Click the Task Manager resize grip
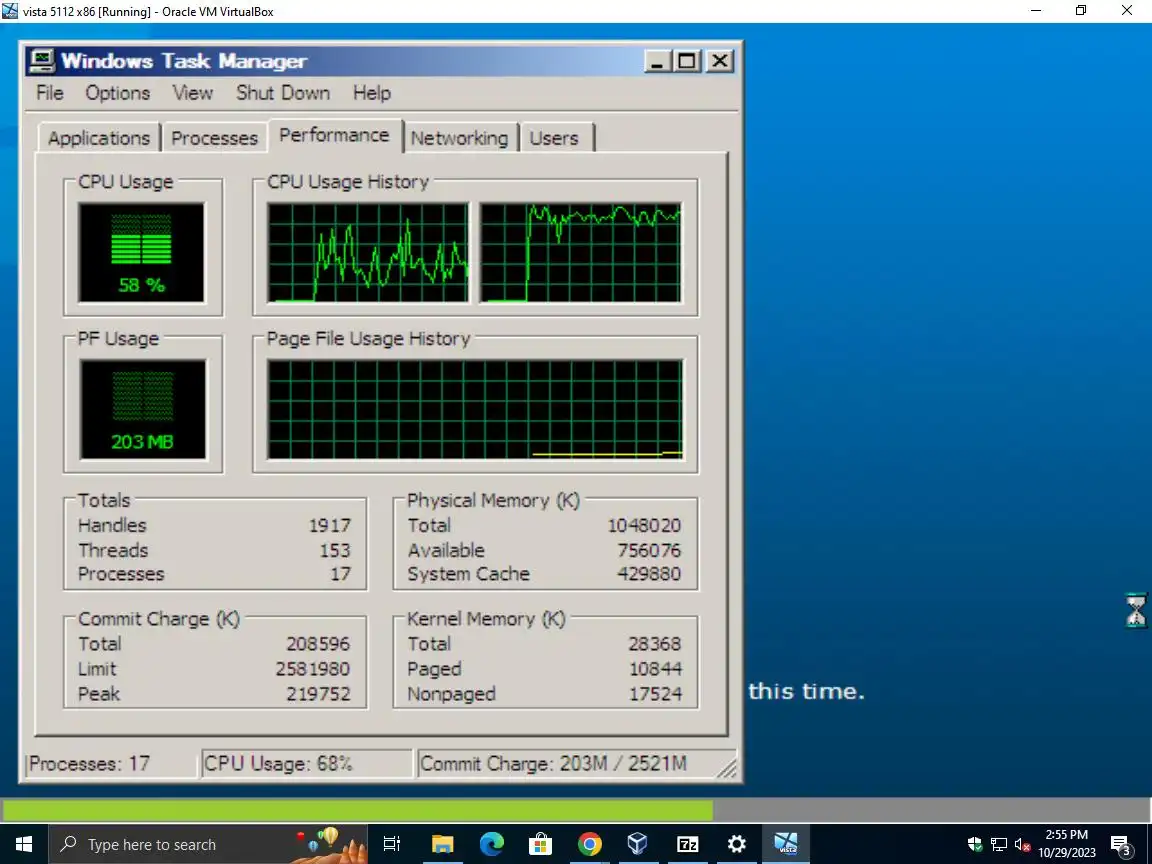The height and width of the screenshot is (864, 1152). (727, 768)
